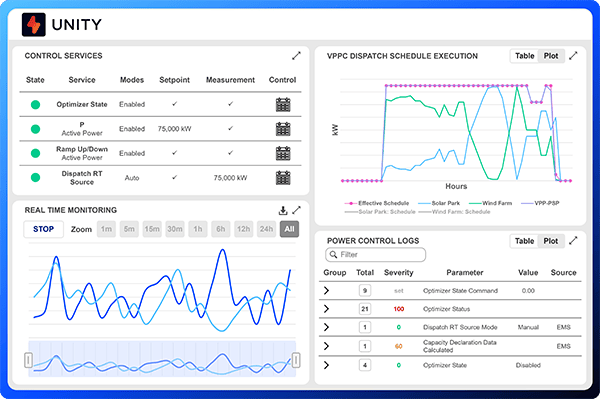Click the monitoring navigator overview chart
This screenshot has width=600, height=399.
point(162,359)
